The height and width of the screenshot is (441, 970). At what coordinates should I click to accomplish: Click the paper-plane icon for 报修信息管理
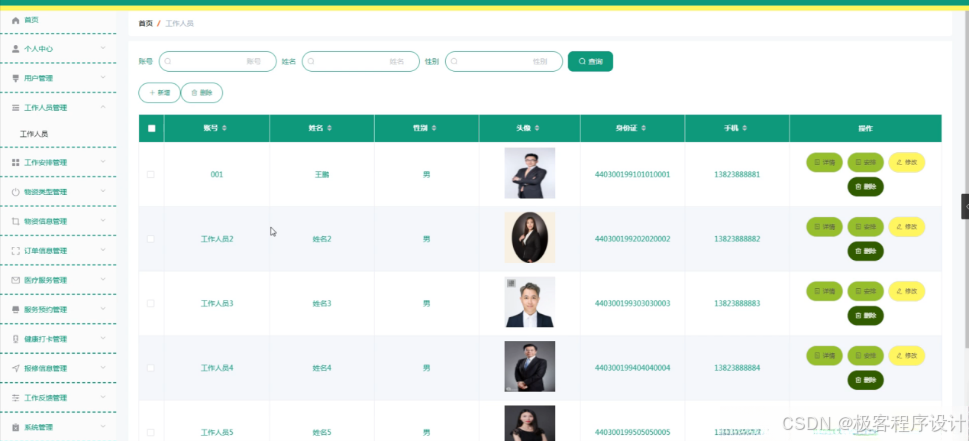[15, 368]
